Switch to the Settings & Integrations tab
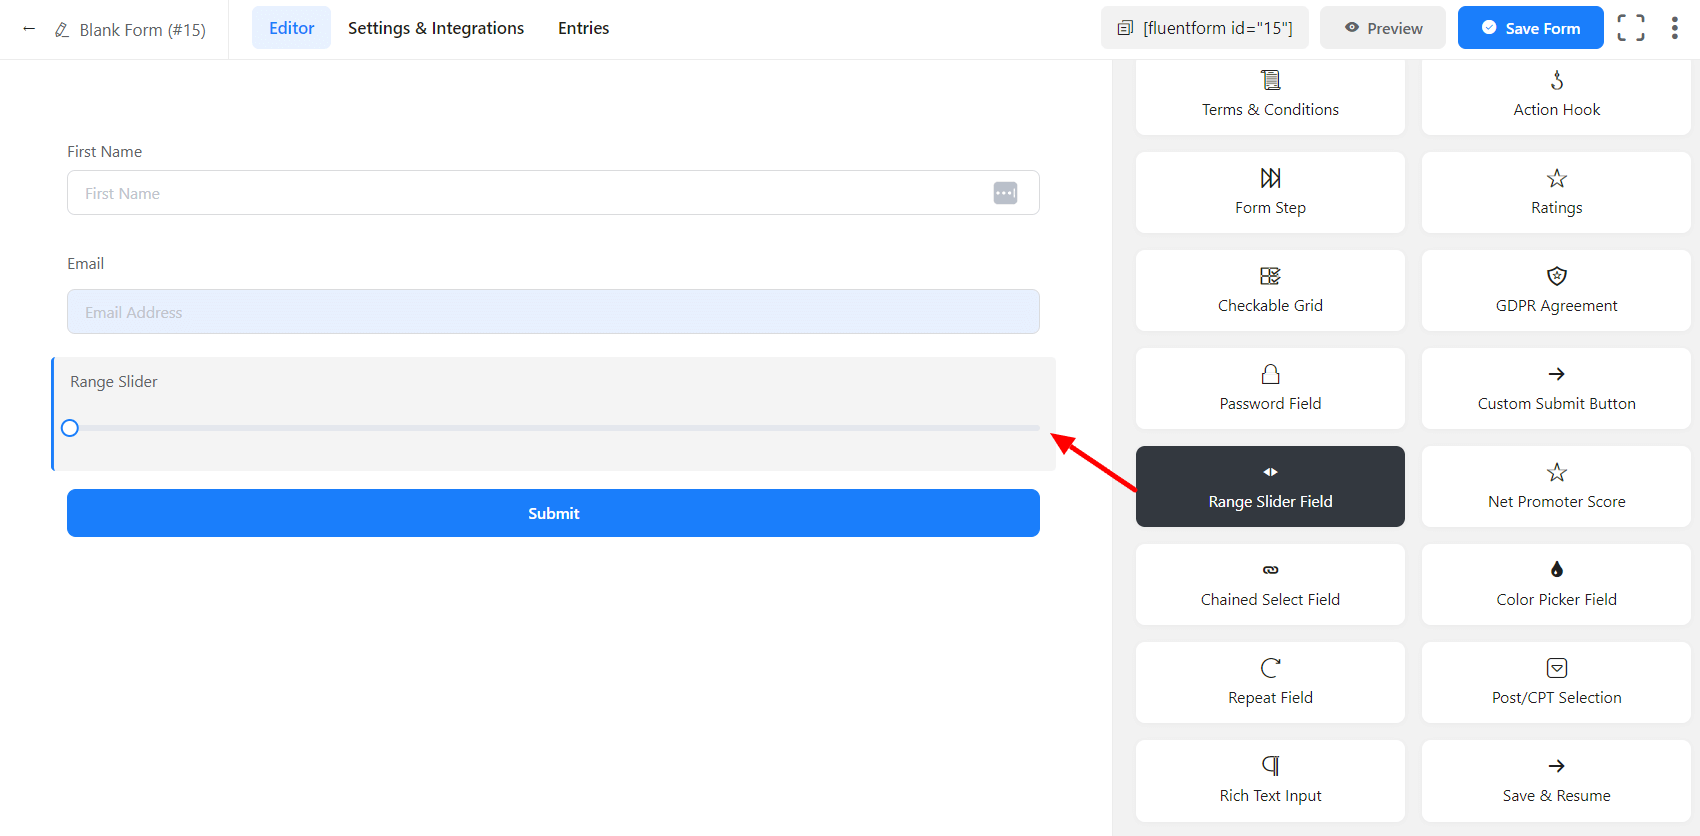This screenshot has height=836, width=1700. point(436,28)
